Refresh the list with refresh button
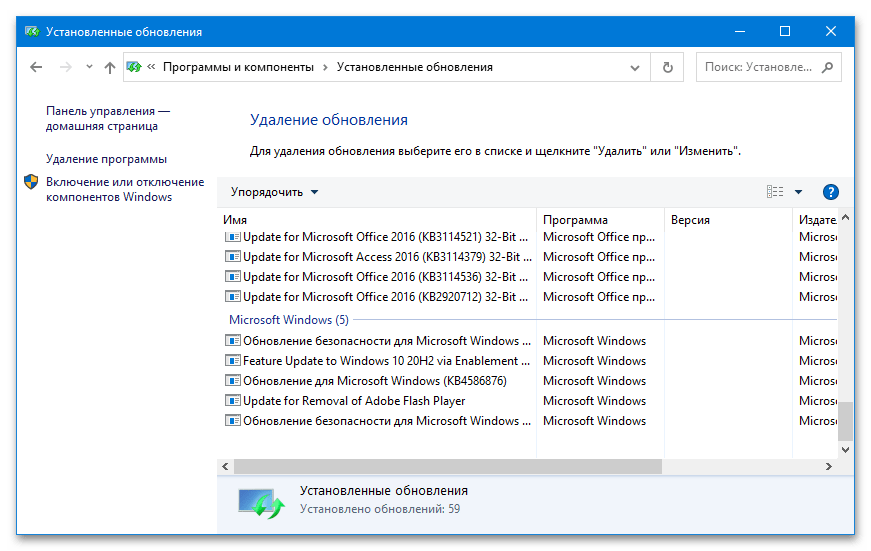The height and width of the screenshot is (551, 871). pos(668,67)
